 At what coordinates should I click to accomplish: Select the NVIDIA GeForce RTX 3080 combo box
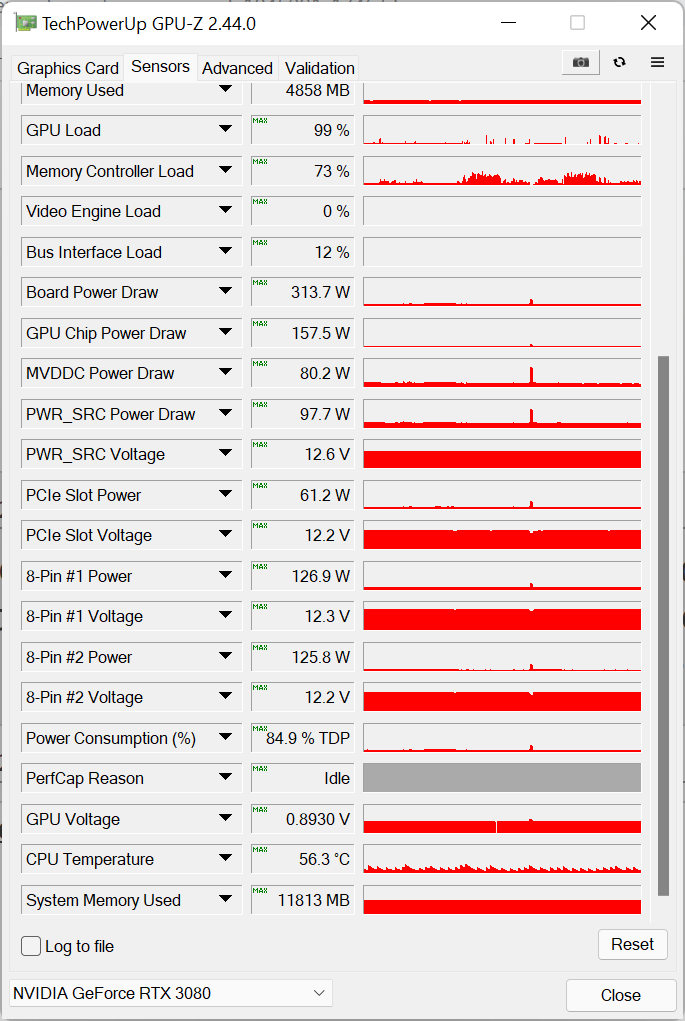point(170,993)
